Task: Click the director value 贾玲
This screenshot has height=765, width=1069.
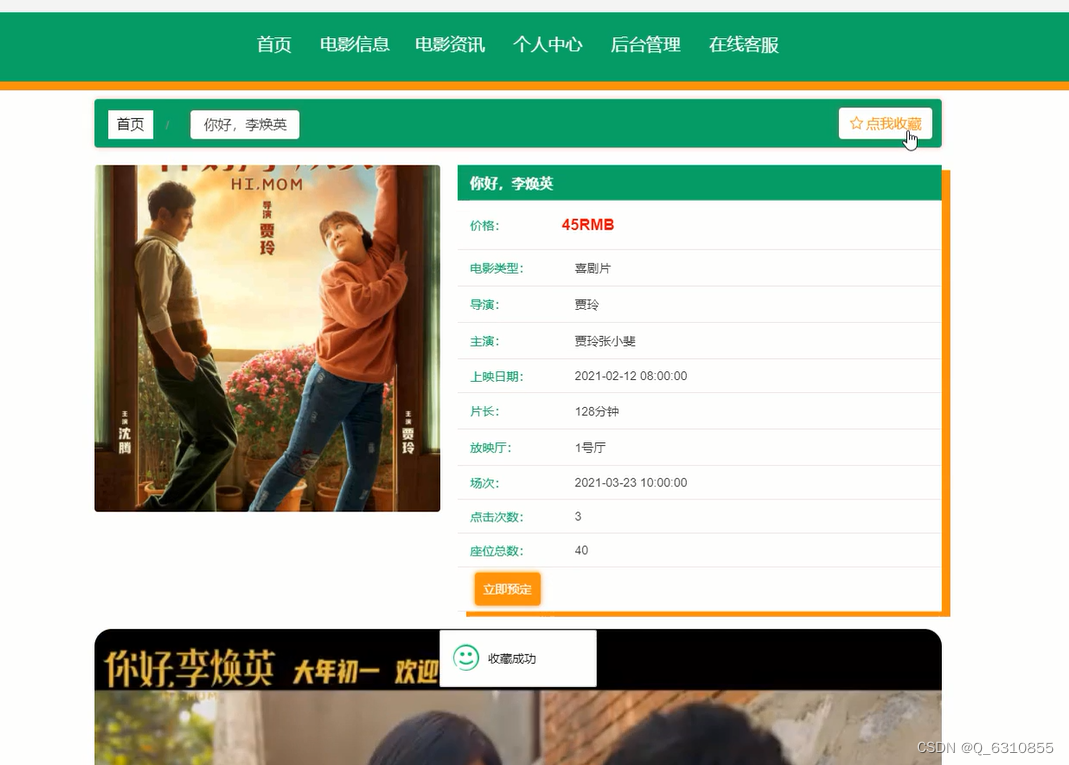Action: coord(586,305)
